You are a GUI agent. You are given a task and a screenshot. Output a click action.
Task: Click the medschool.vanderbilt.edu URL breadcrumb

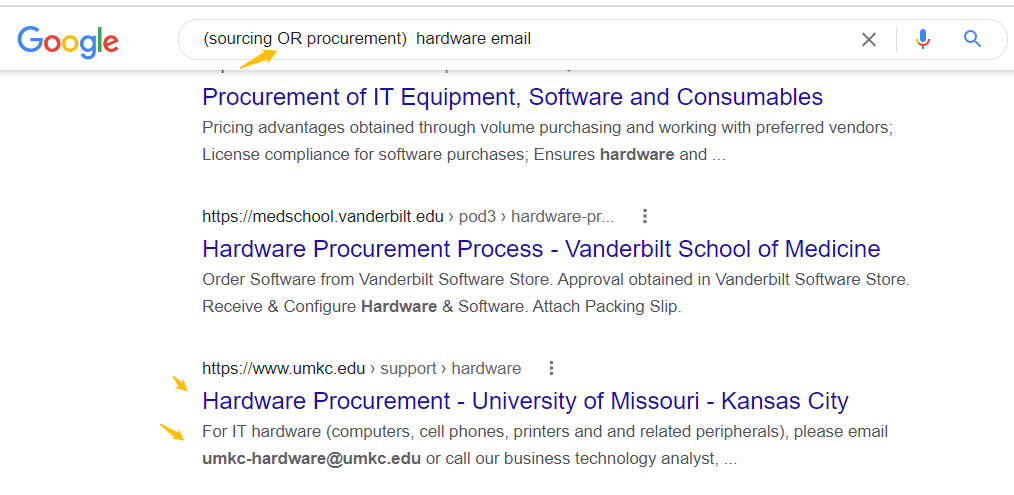tap(323, 216)
